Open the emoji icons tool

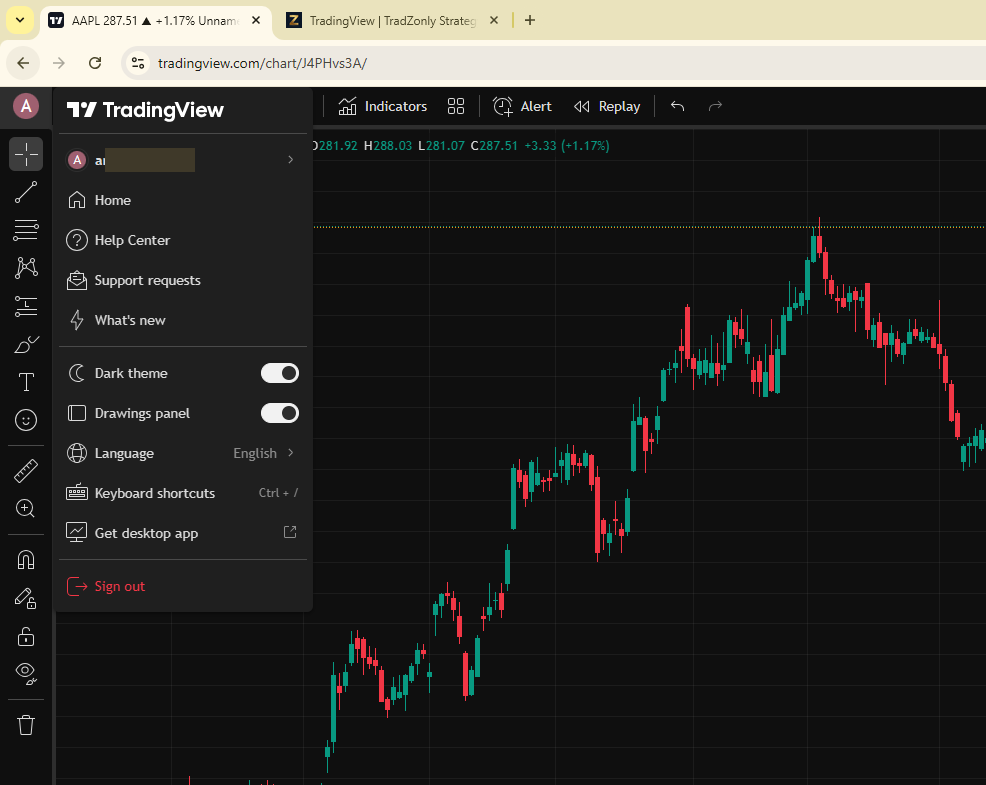tap(26, 420)
